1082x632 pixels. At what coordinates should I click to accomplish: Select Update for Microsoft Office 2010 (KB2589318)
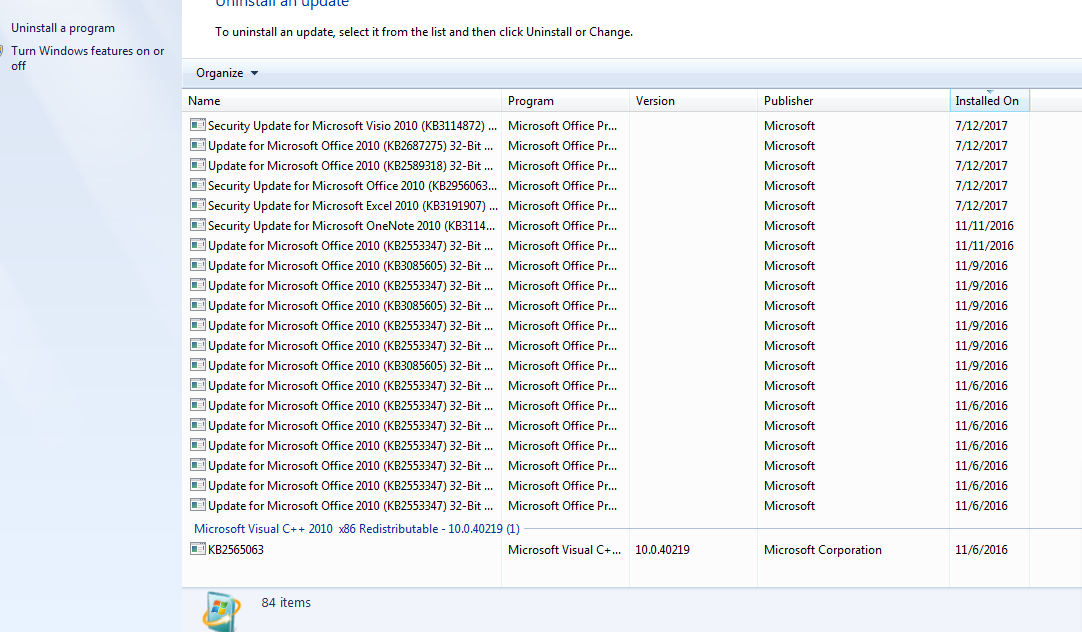point(351,166)
